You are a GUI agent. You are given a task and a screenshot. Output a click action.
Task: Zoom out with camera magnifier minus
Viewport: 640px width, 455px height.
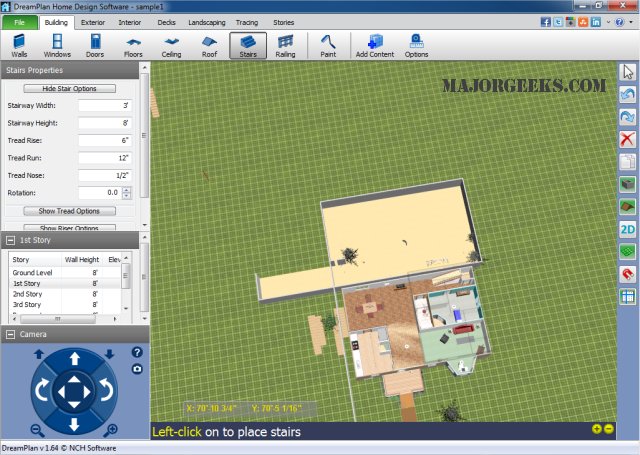tap(37, 430)
